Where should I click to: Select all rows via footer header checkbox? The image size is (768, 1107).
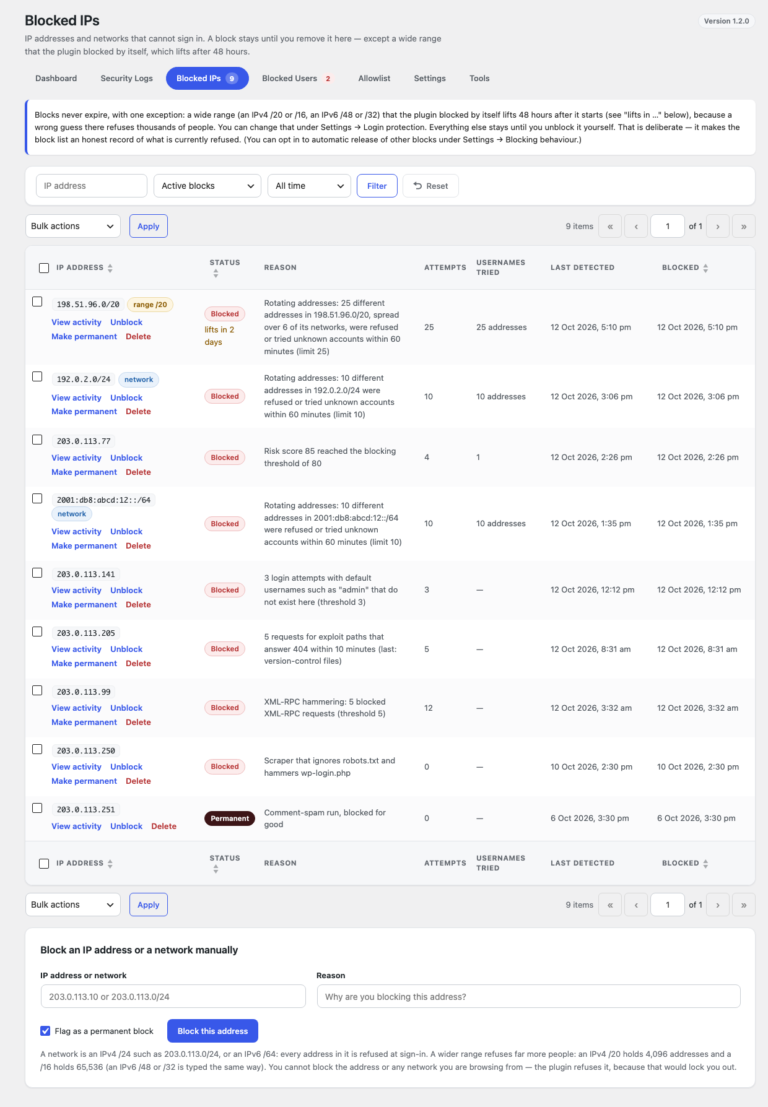pos(44,863)
